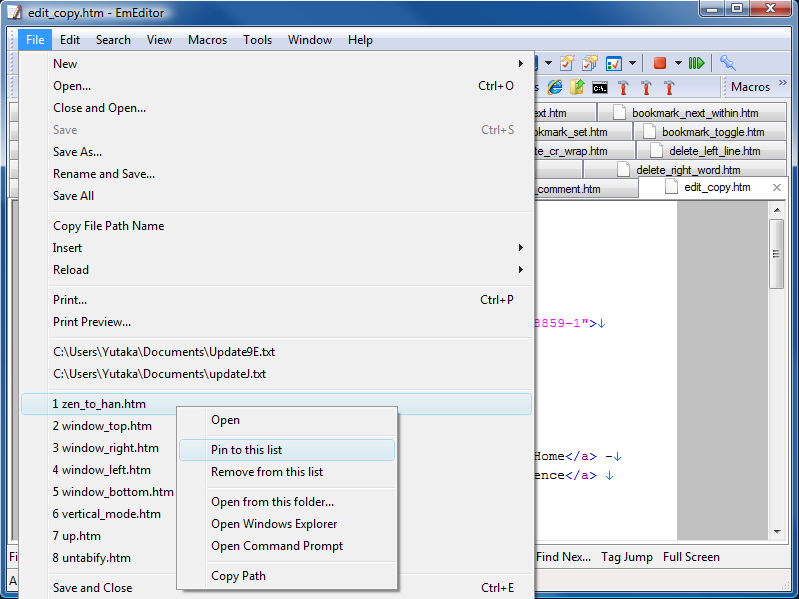Viewport: 799px width, 599px height.
Task: Click the folder with green arrow icon
Action: pos(577,87)
